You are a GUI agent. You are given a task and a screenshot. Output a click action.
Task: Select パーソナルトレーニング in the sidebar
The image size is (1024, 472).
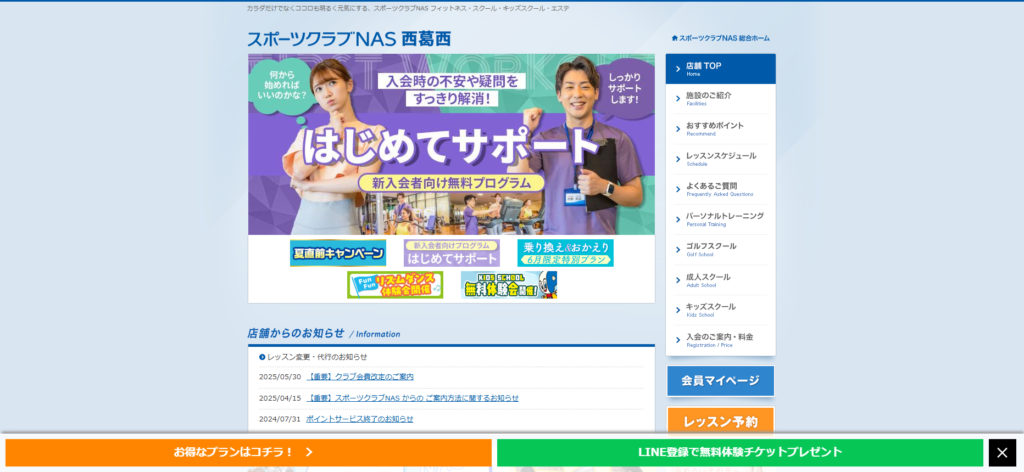click(720, 219)
